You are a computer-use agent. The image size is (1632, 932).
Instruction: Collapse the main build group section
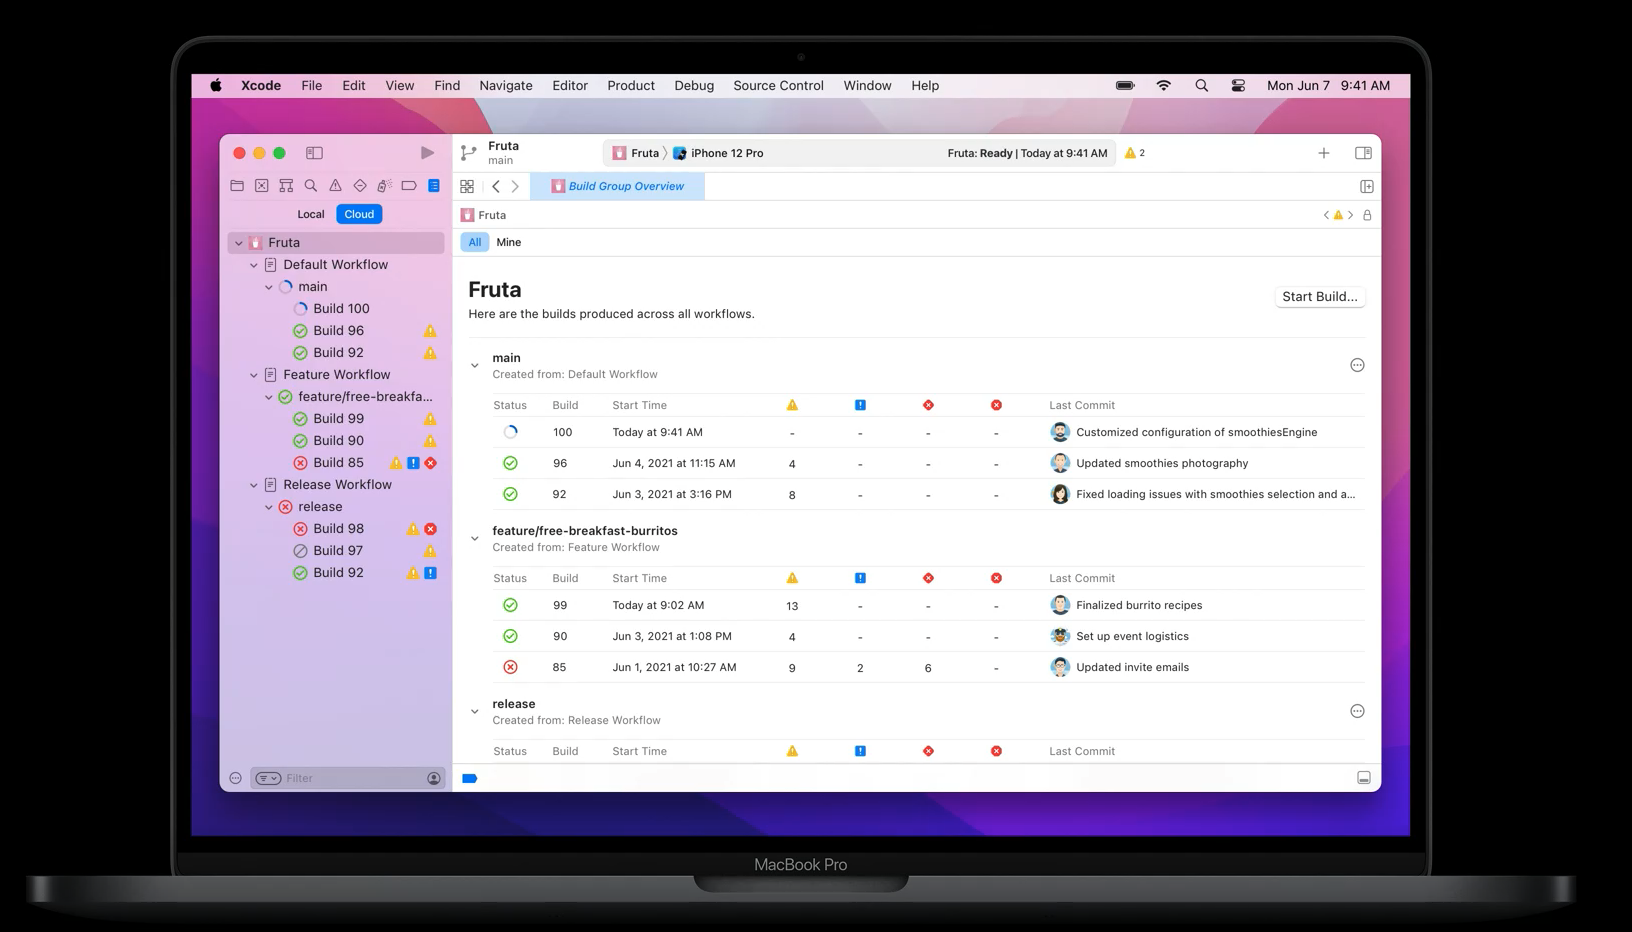475,366
